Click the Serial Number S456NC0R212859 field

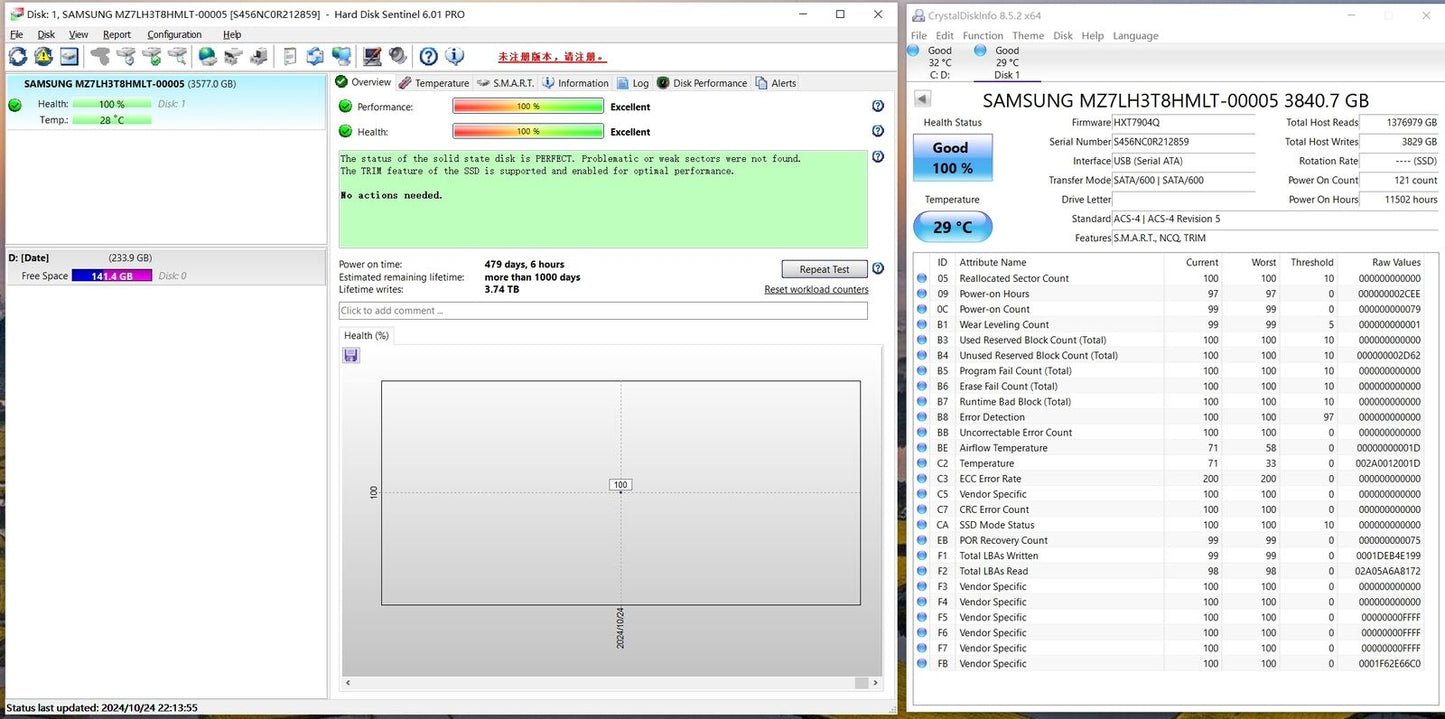tap(1184, 141)
